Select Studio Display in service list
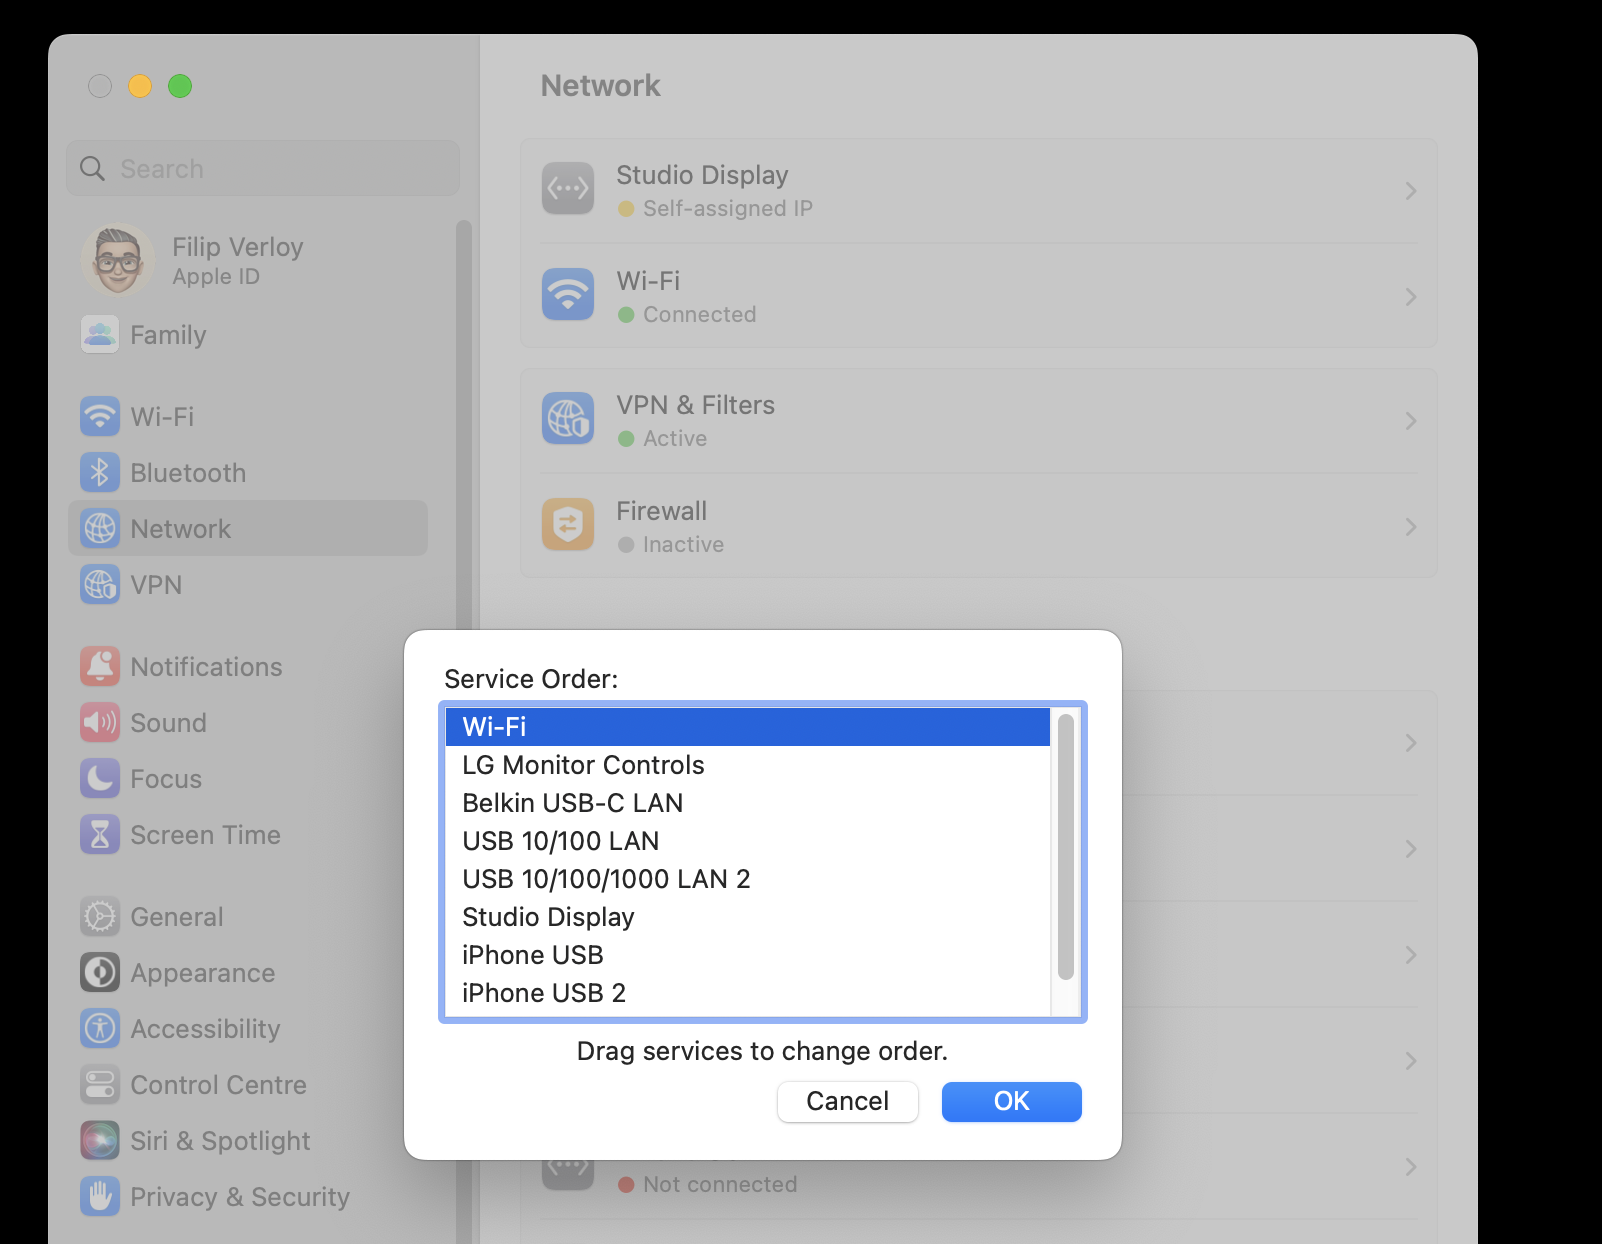1602x1244 pixels. tap(748, 917)
